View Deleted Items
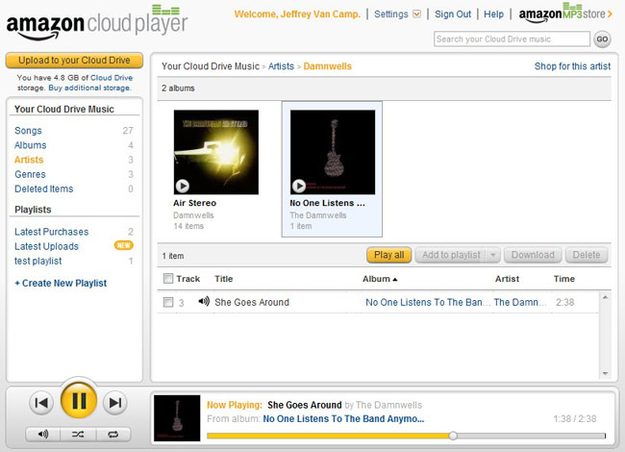Image resolution: width=625 pixels, height=452 pixels. (44, 189)
